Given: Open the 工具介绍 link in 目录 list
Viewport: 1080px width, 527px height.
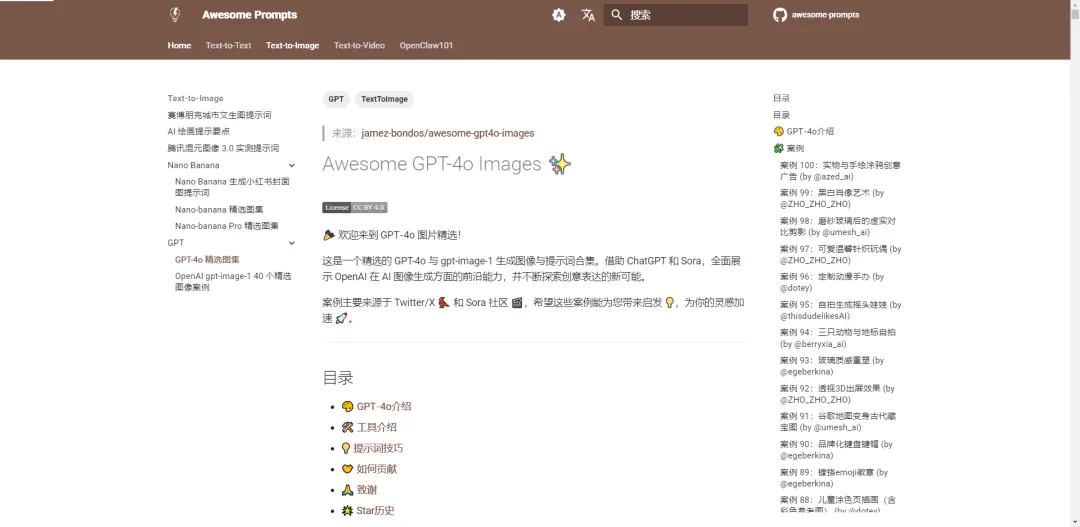Looking at the screenshot, I should pos(376,427).
